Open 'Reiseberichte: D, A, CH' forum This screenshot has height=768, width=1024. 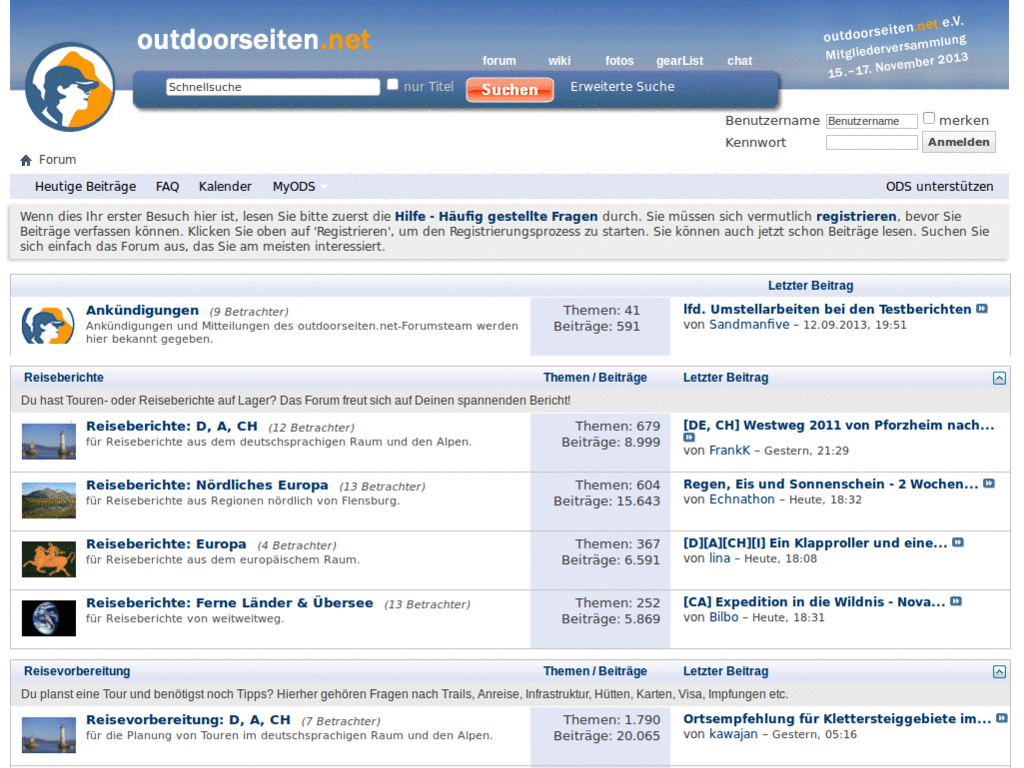172,426
